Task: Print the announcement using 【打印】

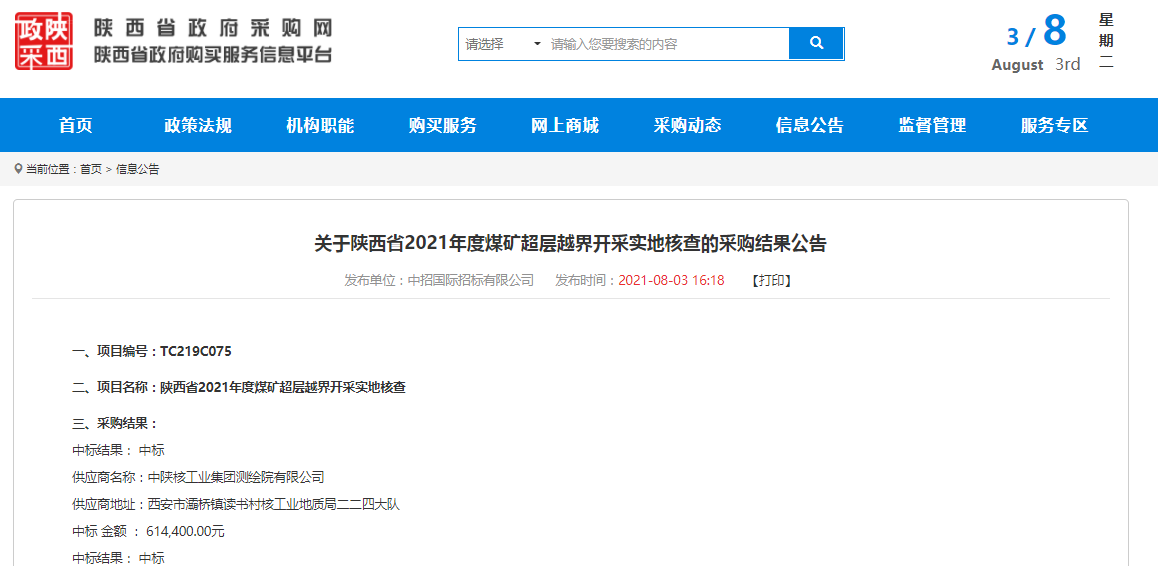Action: click(771, 281)
